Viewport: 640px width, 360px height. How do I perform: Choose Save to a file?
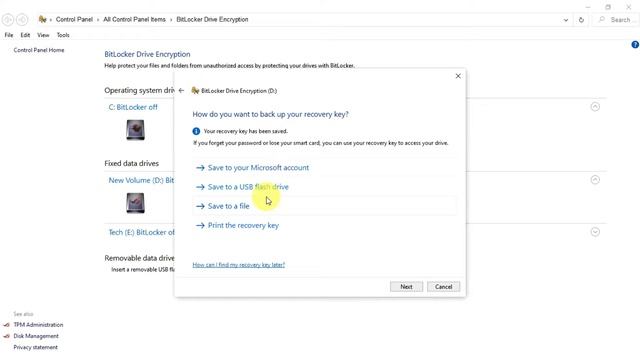click(x=229, y=206)
